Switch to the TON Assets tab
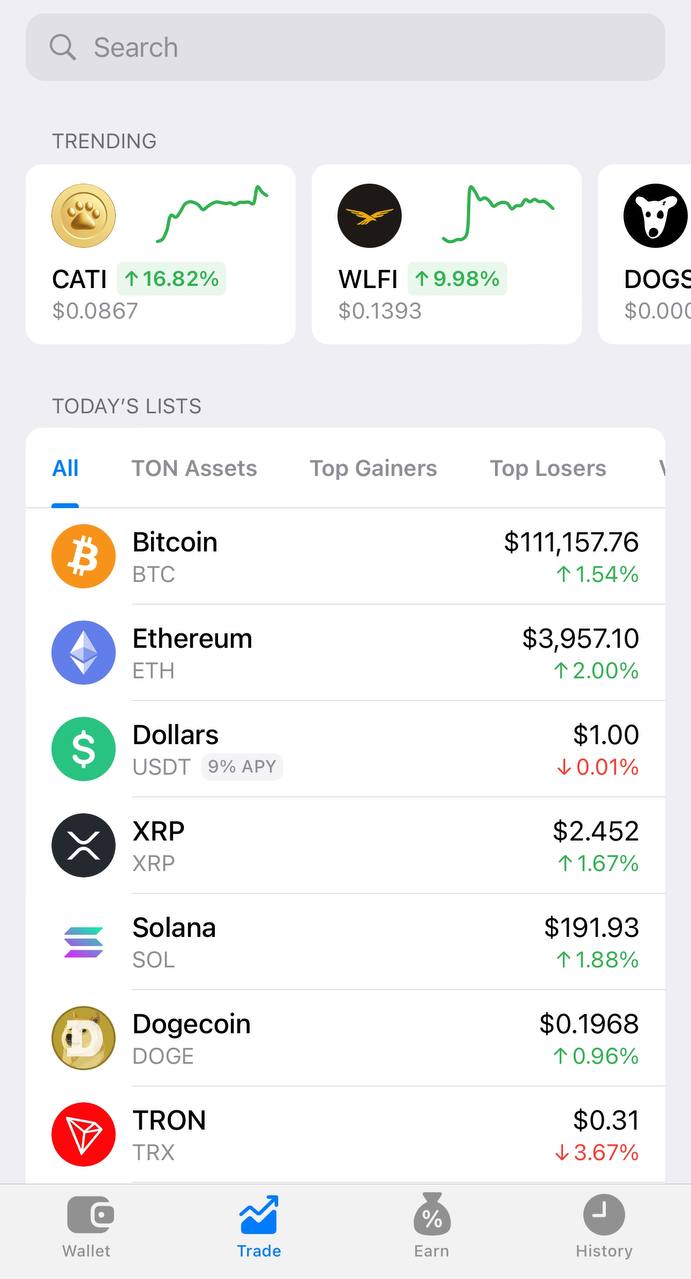 (194, 468)
